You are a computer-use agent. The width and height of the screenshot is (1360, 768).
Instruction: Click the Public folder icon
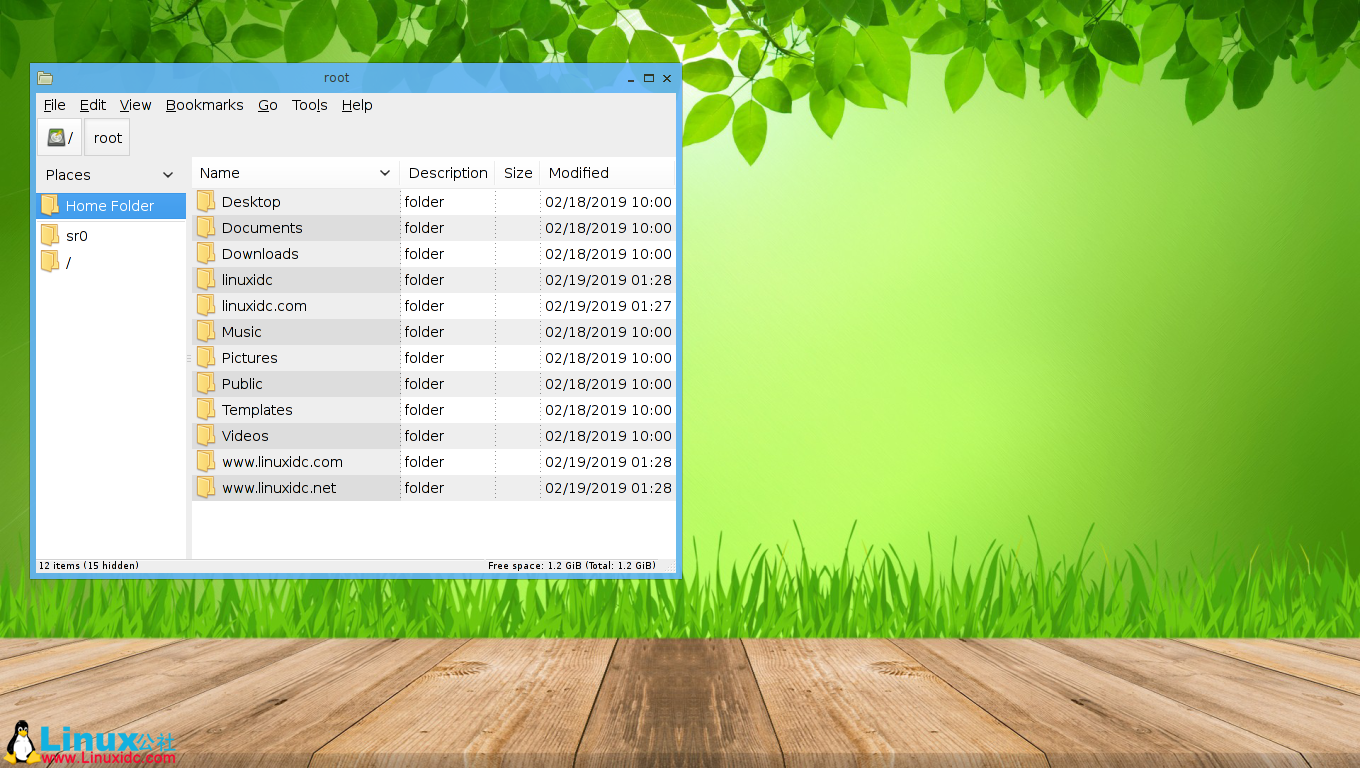206,383
